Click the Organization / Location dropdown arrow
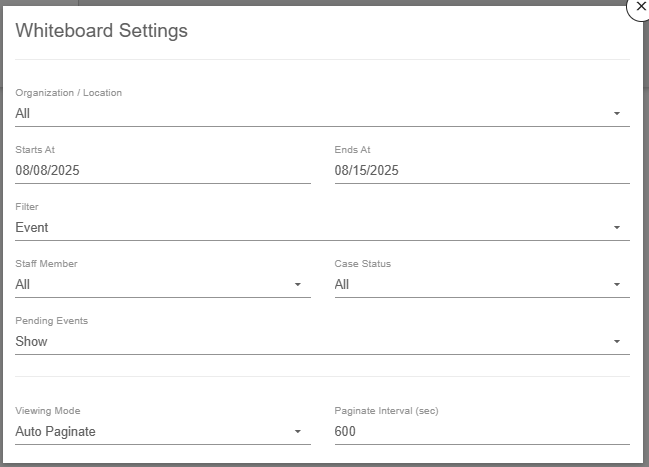Screen dimensions: 649x467 (x=617, y=114)
